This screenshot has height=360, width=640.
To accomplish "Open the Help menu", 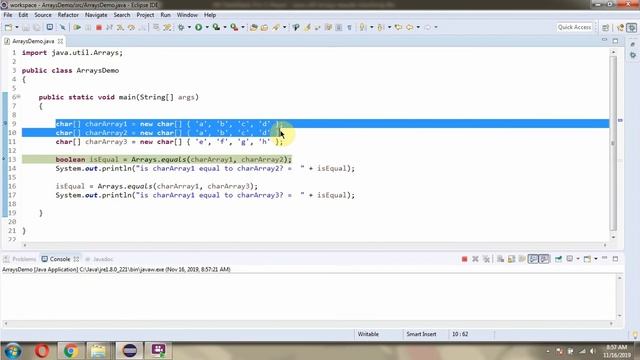I will point(210,15).
